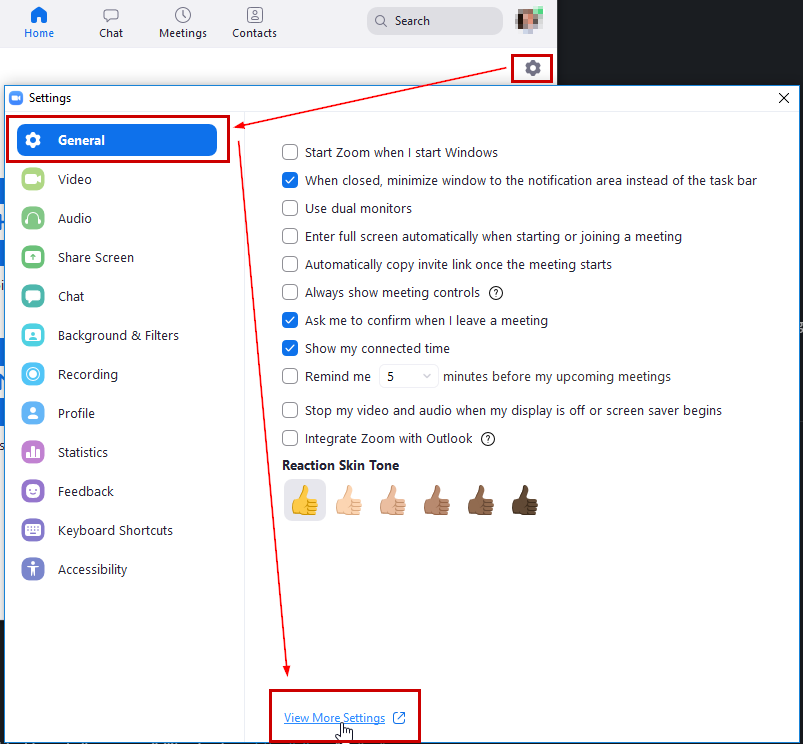Viewport: 803px width, 744px height.
Task: Select the medium skin tone thumbs-up
Action: point(437,500)
